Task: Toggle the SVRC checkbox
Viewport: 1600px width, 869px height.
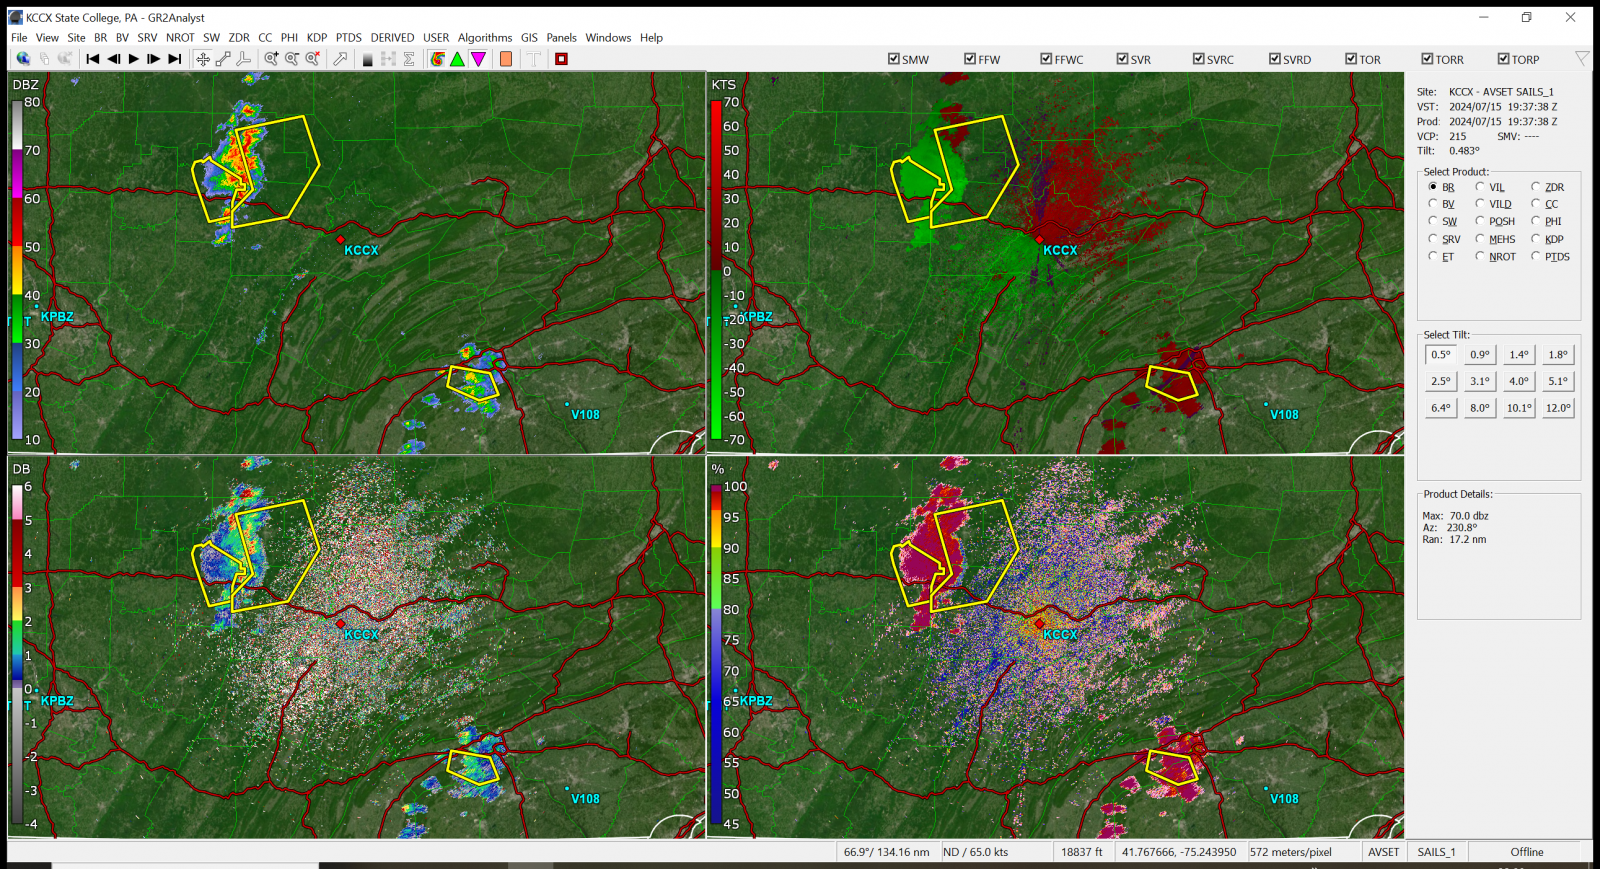Action: (x=1199, y=59)
